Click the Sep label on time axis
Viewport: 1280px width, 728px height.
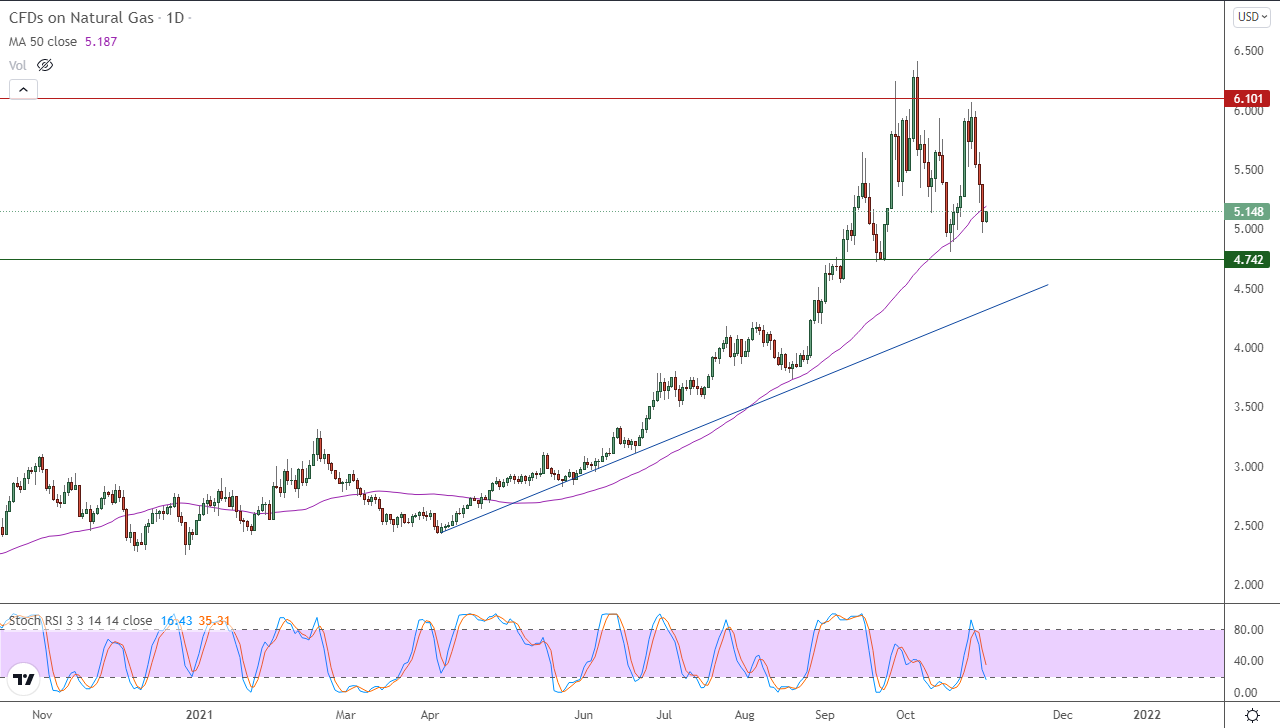click(x=825, y=715)
